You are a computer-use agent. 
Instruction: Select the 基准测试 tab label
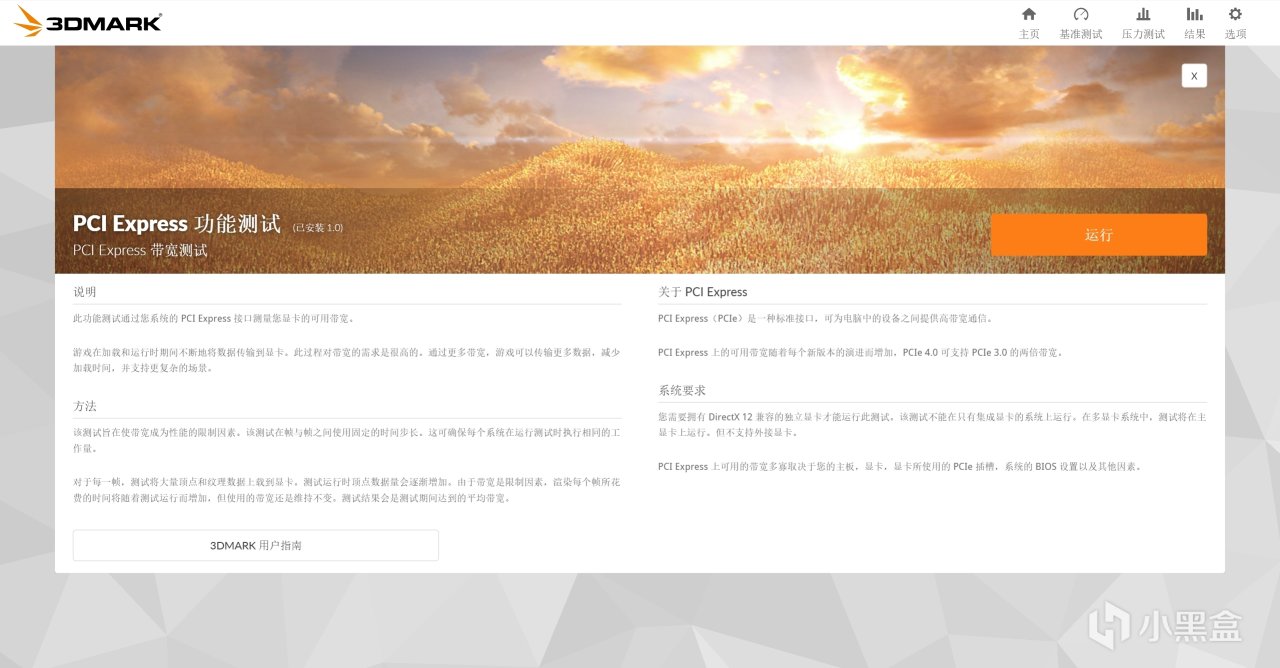coord(1081,34)
